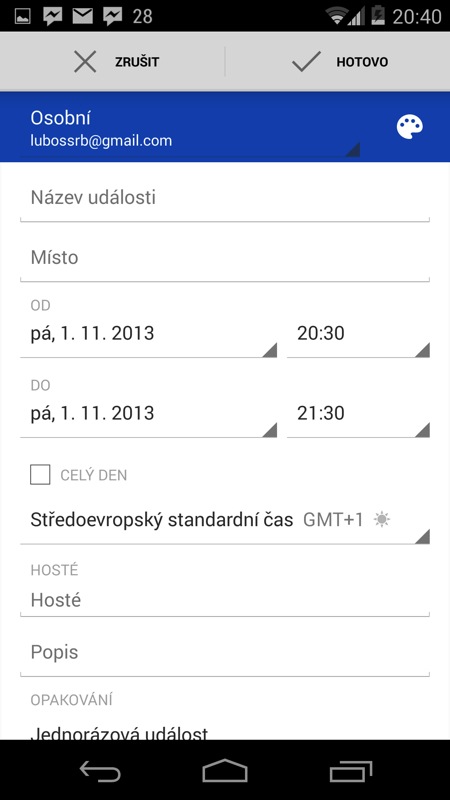Screen dimensions: 450x800
Task: Tap the envelope notification icon in status bar
Action: pos(83,16)
